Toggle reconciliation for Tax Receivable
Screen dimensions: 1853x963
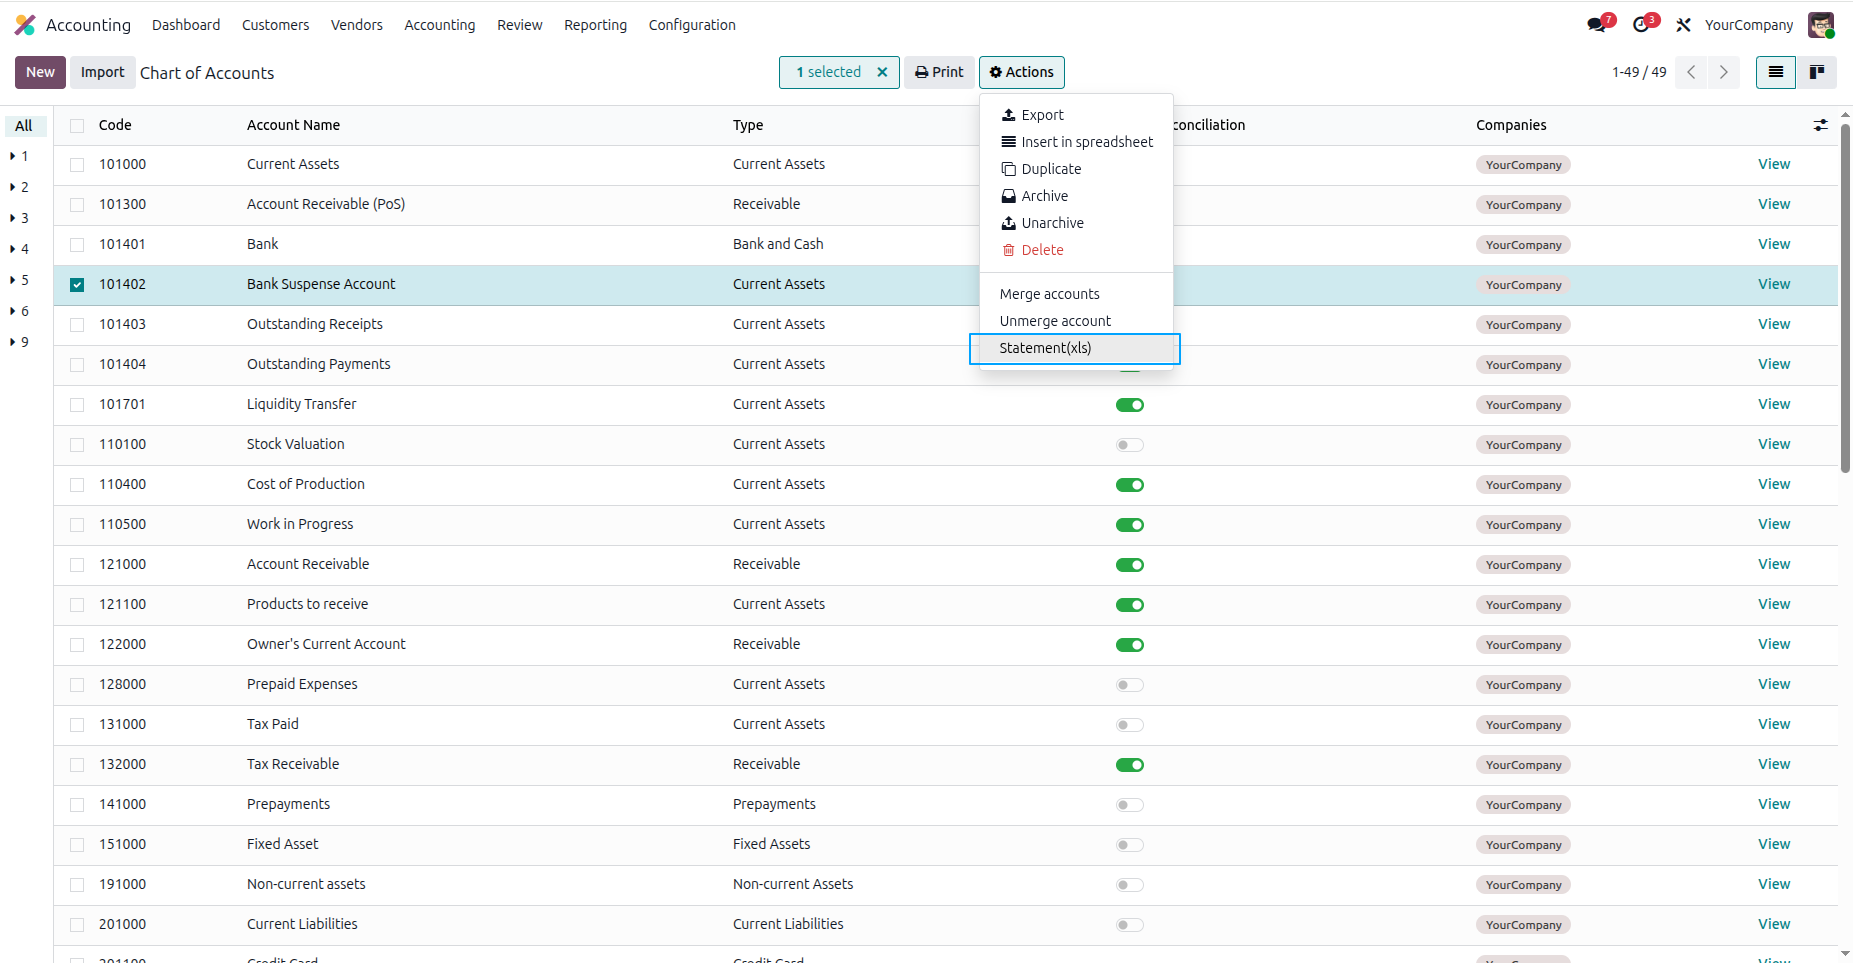pos(1130,765)
